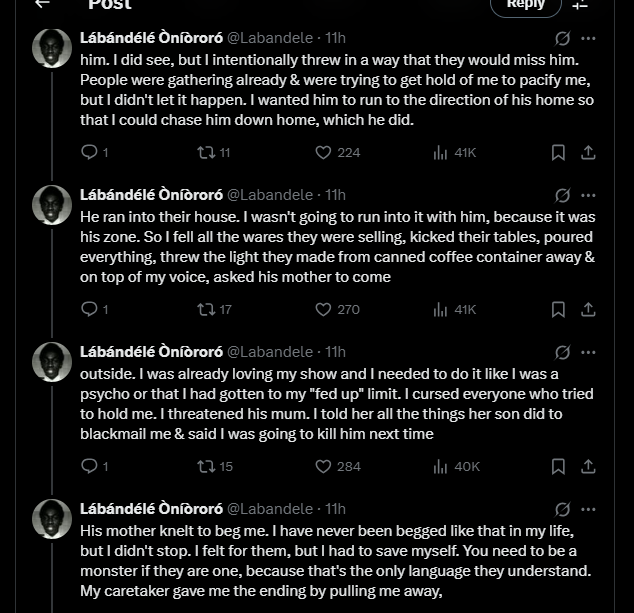The image size is (634, 613).
Task: Open Grok icon on 'He ran into' post
Action: coord(563,195)
